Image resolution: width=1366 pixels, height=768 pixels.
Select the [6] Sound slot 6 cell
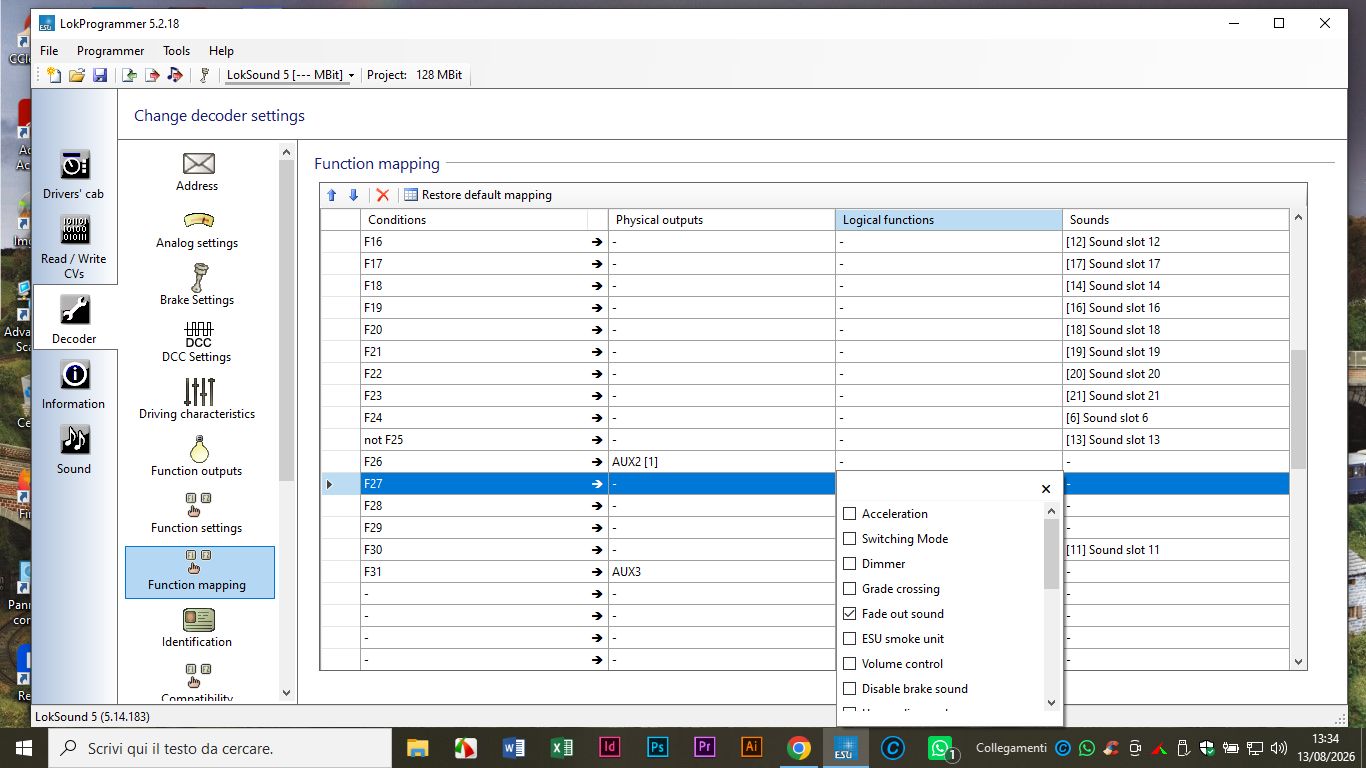[1176, 418]
